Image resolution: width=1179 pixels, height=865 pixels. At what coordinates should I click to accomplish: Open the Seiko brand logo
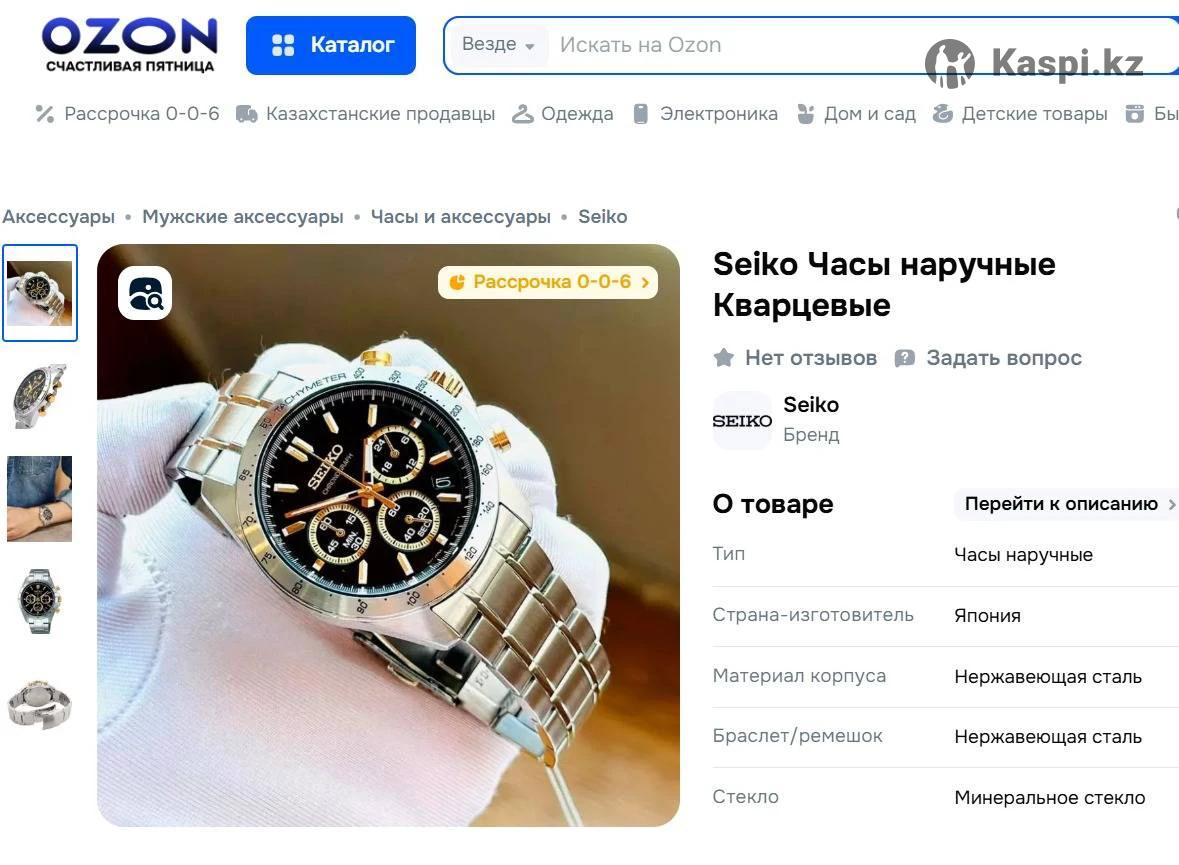pyautogui.click(x=742, y=420)
